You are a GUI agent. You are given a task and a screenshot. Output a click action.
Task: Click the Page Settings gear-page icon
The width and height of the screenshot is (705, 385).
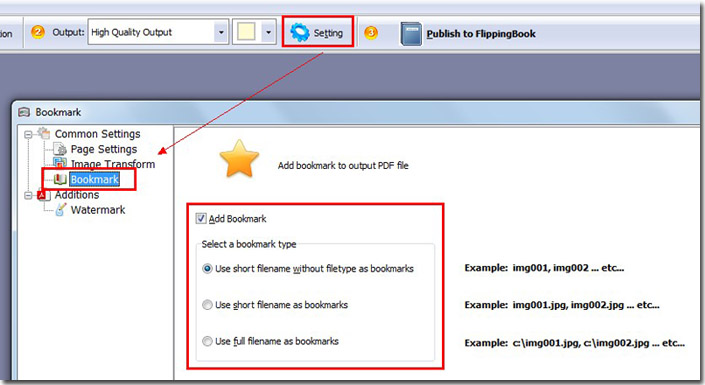(x=60, y=149)
